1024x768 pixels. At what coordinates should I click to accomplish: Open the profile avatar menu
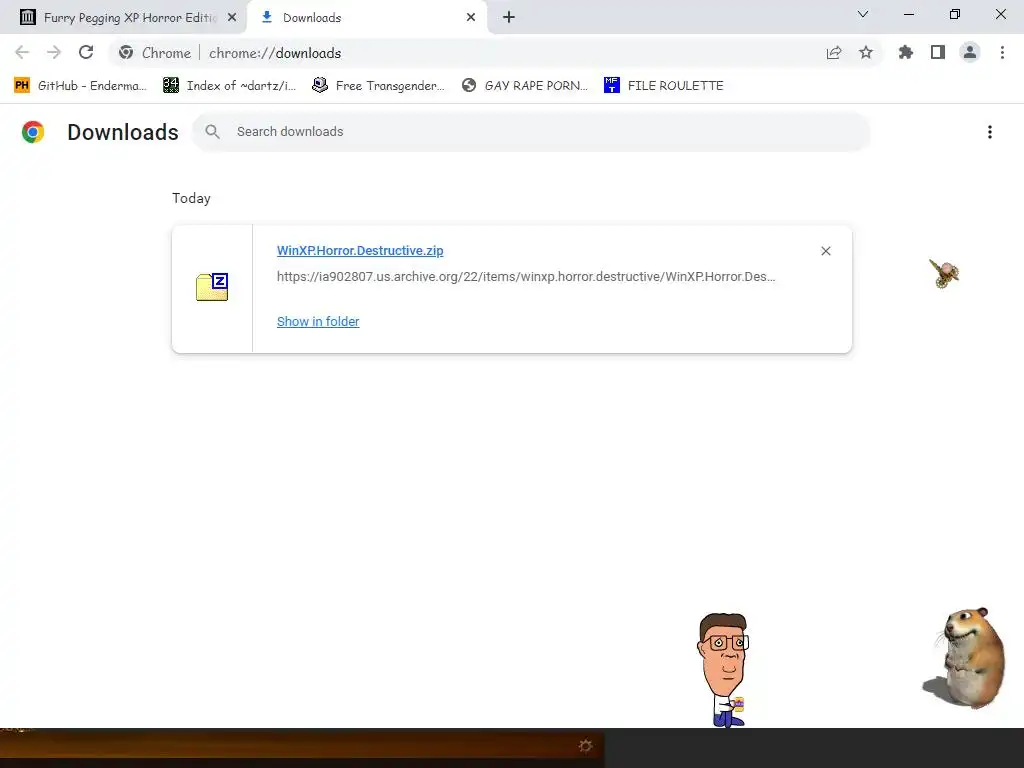click(970, 52)
